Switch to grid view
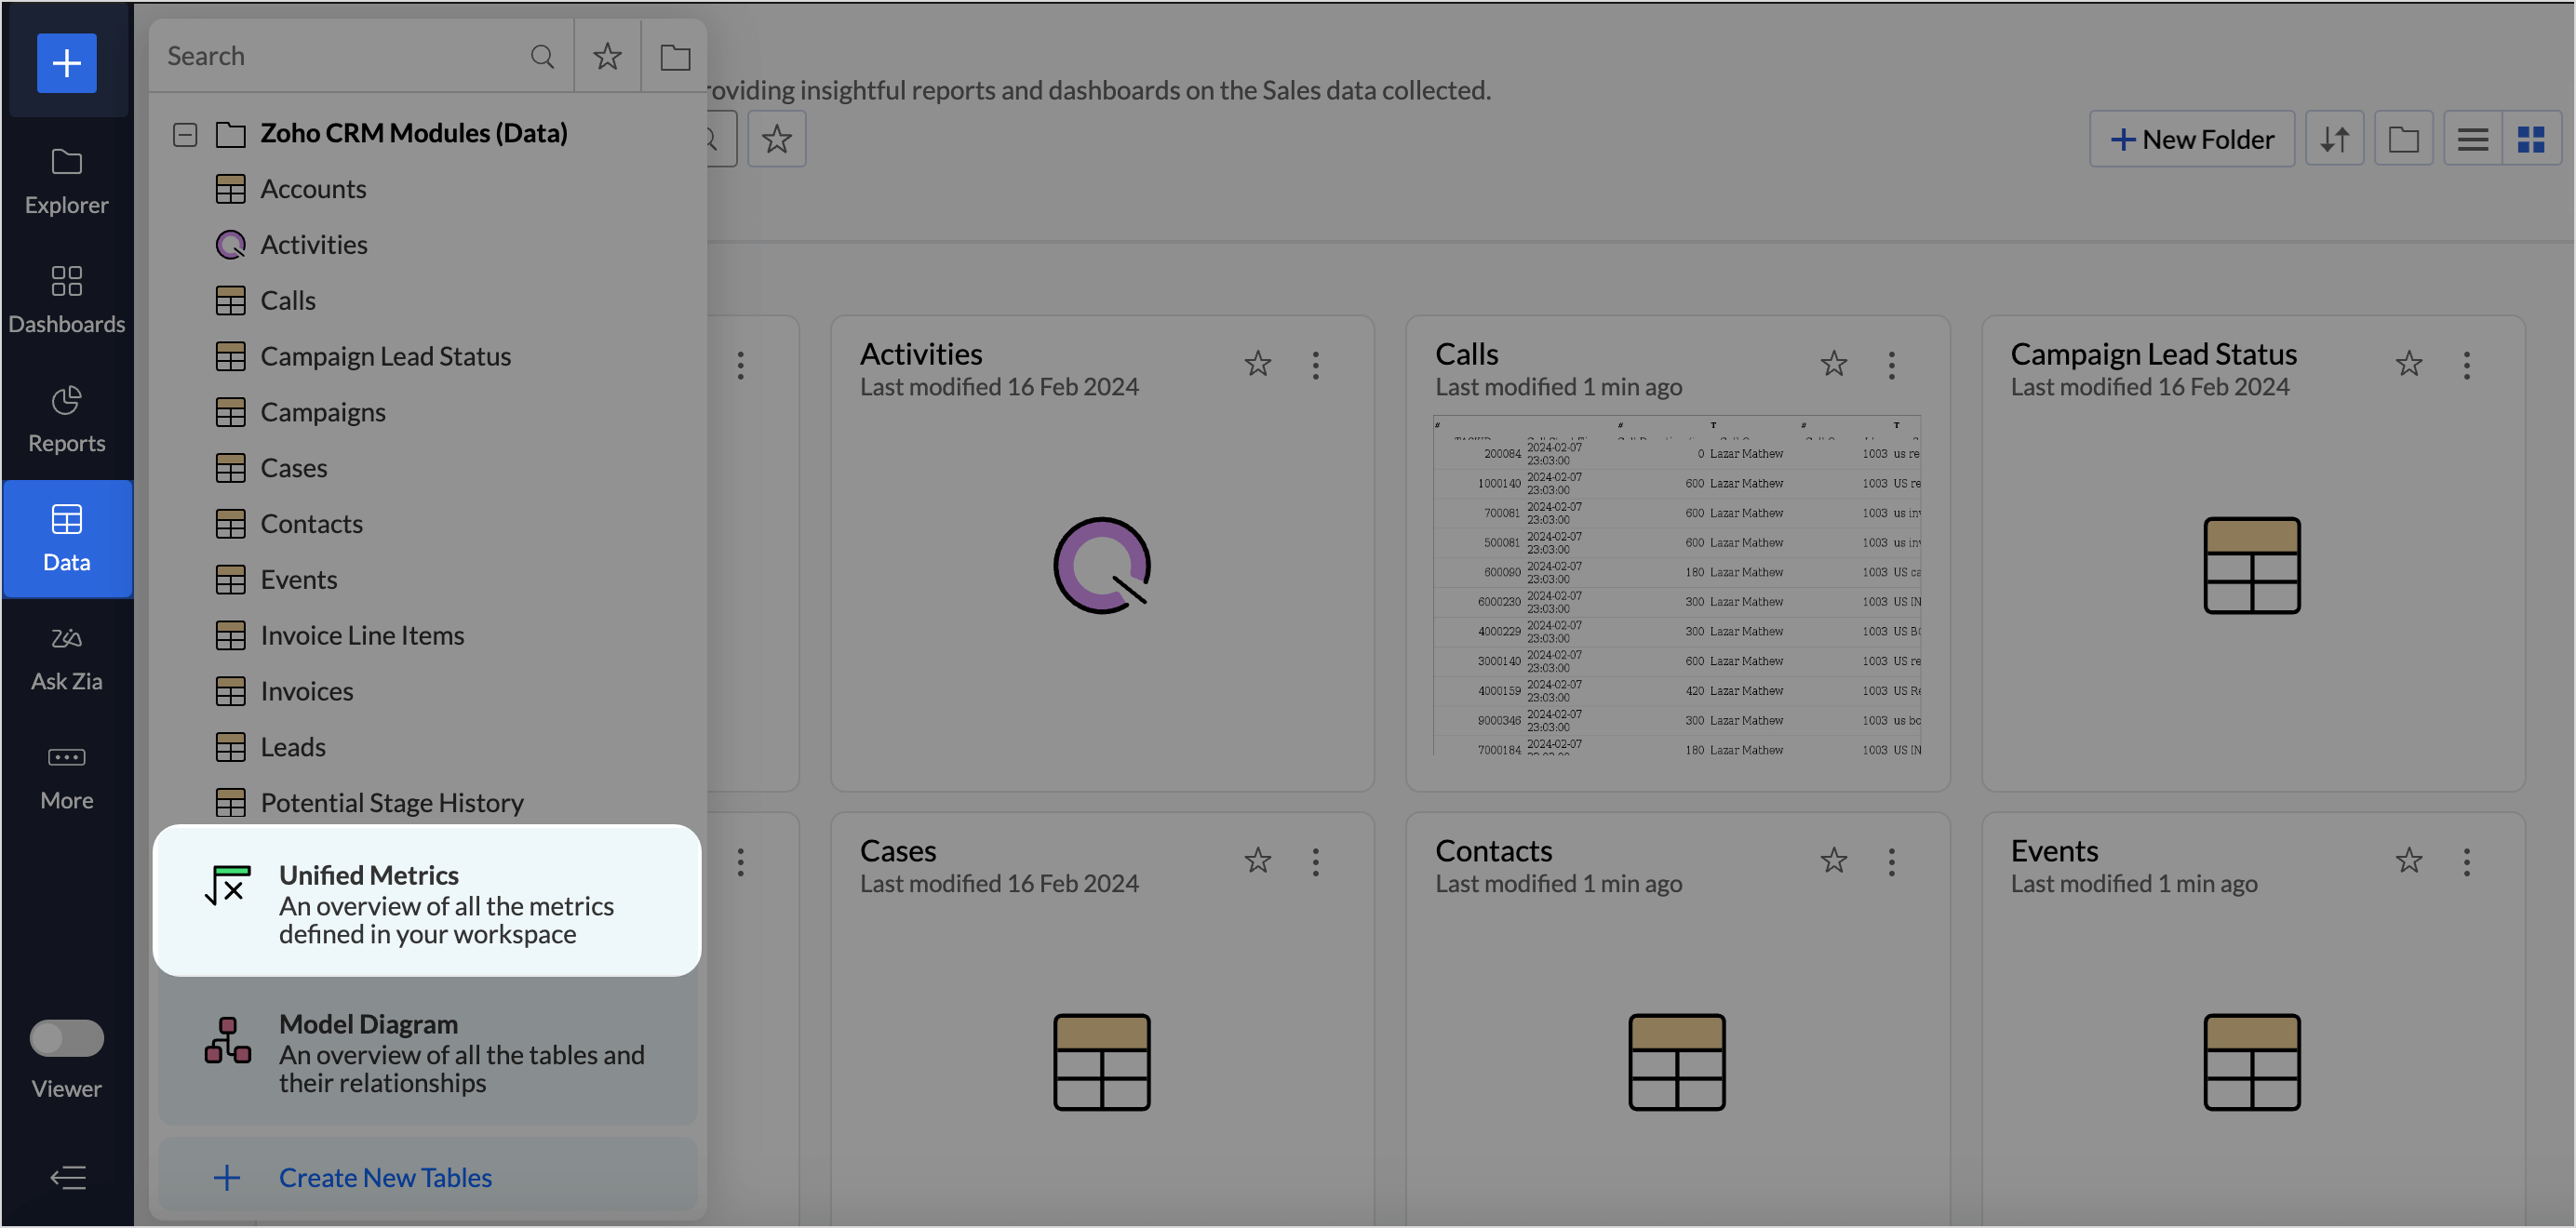This screenshot has height=1228, width=2576. coord(2531,139)
